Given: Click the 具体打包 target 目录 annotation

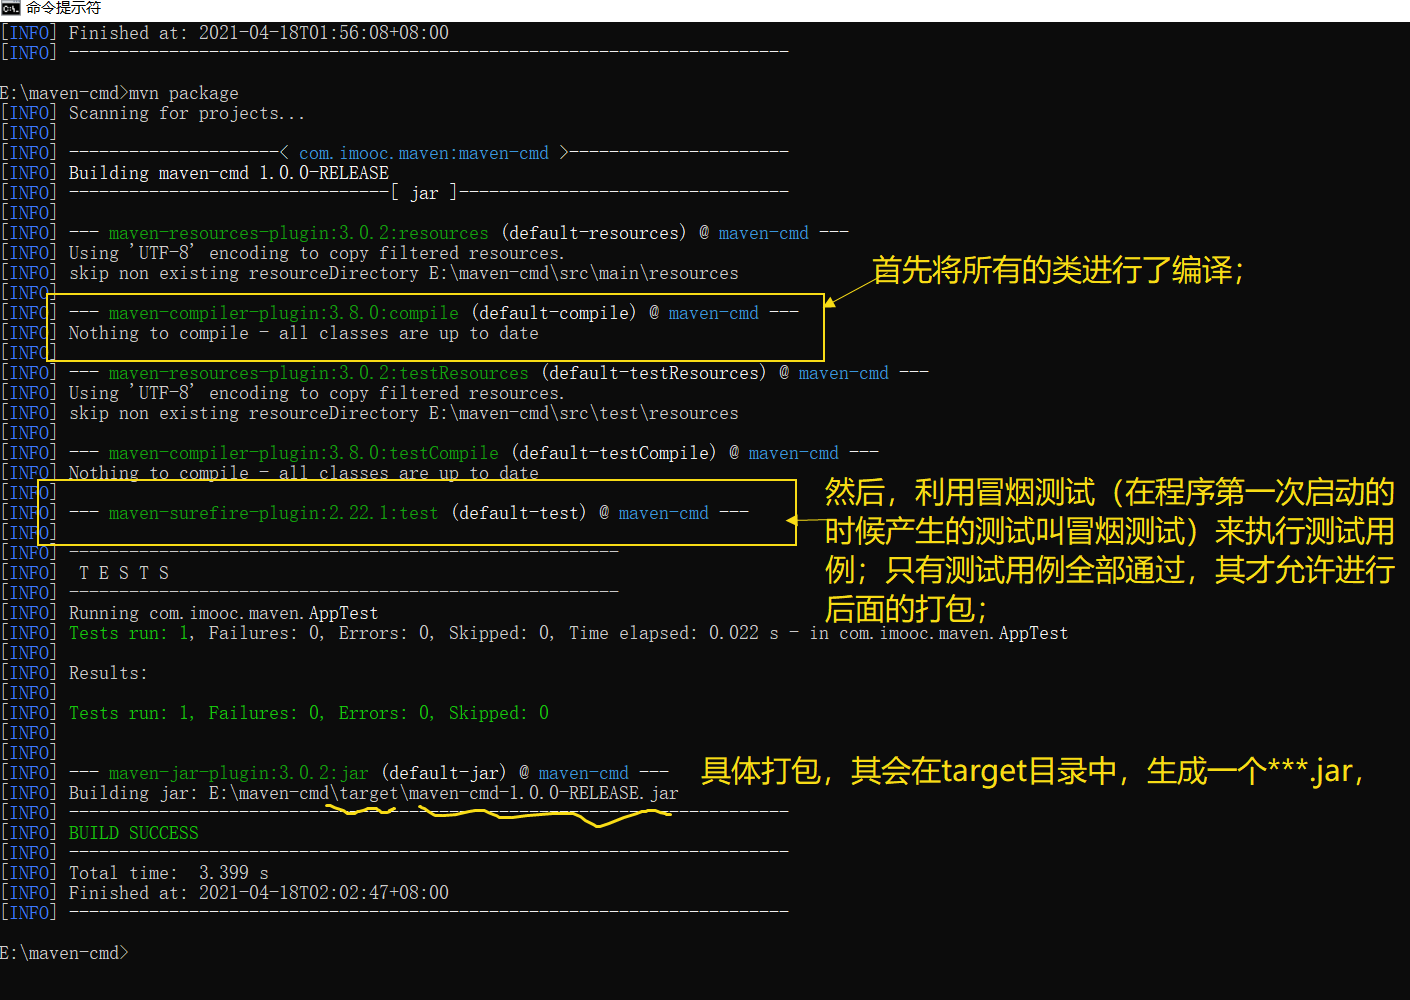Looking at the screenshot, I should point(1030,770).
